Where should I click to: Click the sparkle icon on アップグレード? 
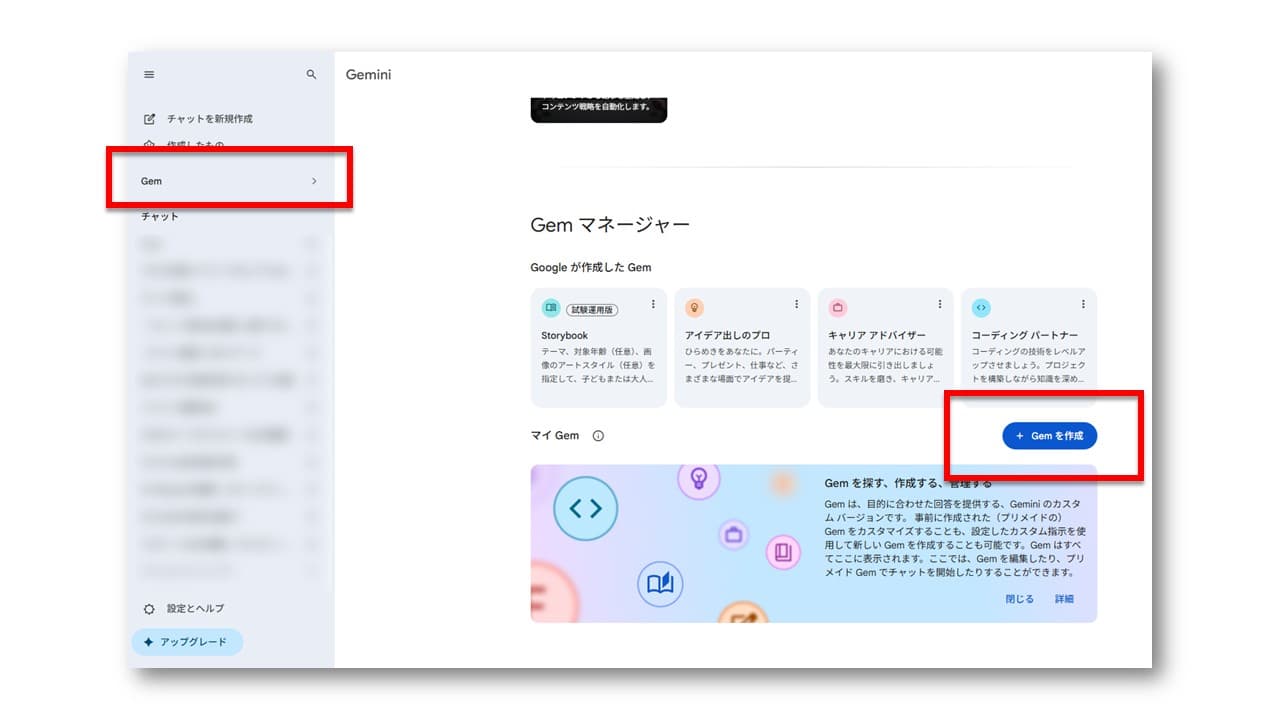147,642
